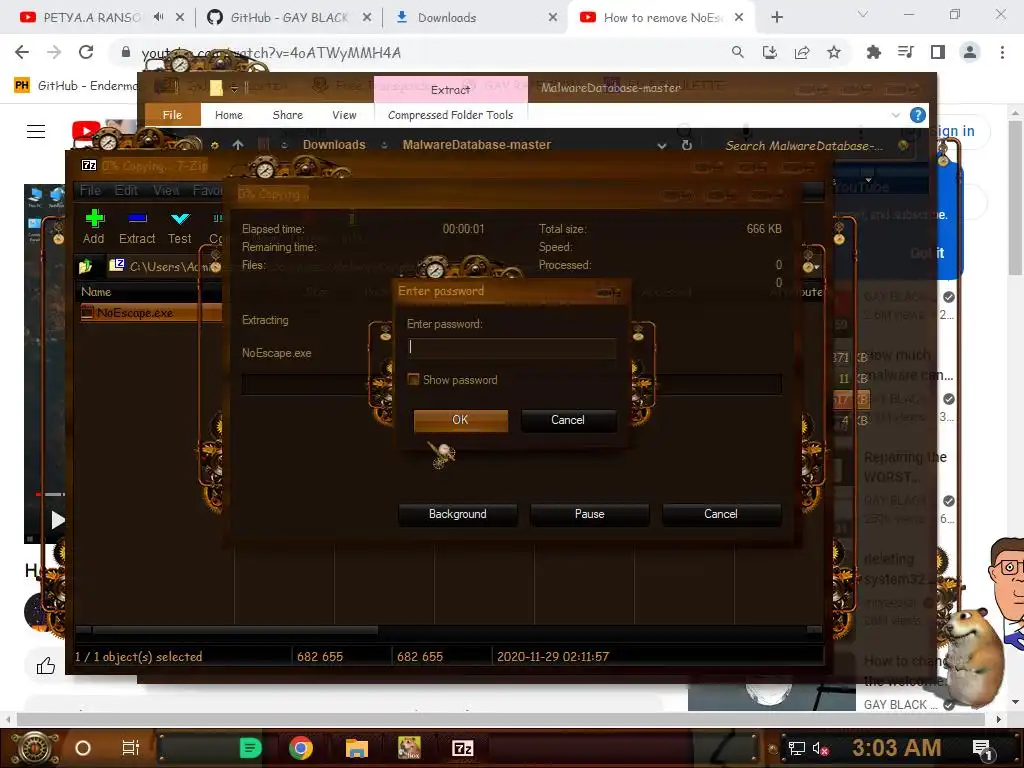The height and width of the screenshot is (768, 1024).
Task: Open the Explorer File tab
Action: click(x=172, y=115)
